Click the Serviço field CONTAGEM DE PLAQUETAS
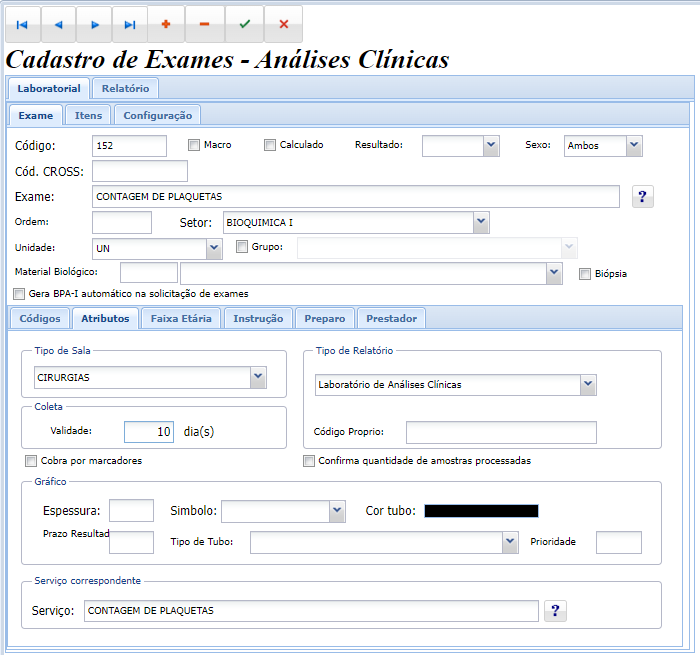The image size is (700, 655). [x=311, y=611]
